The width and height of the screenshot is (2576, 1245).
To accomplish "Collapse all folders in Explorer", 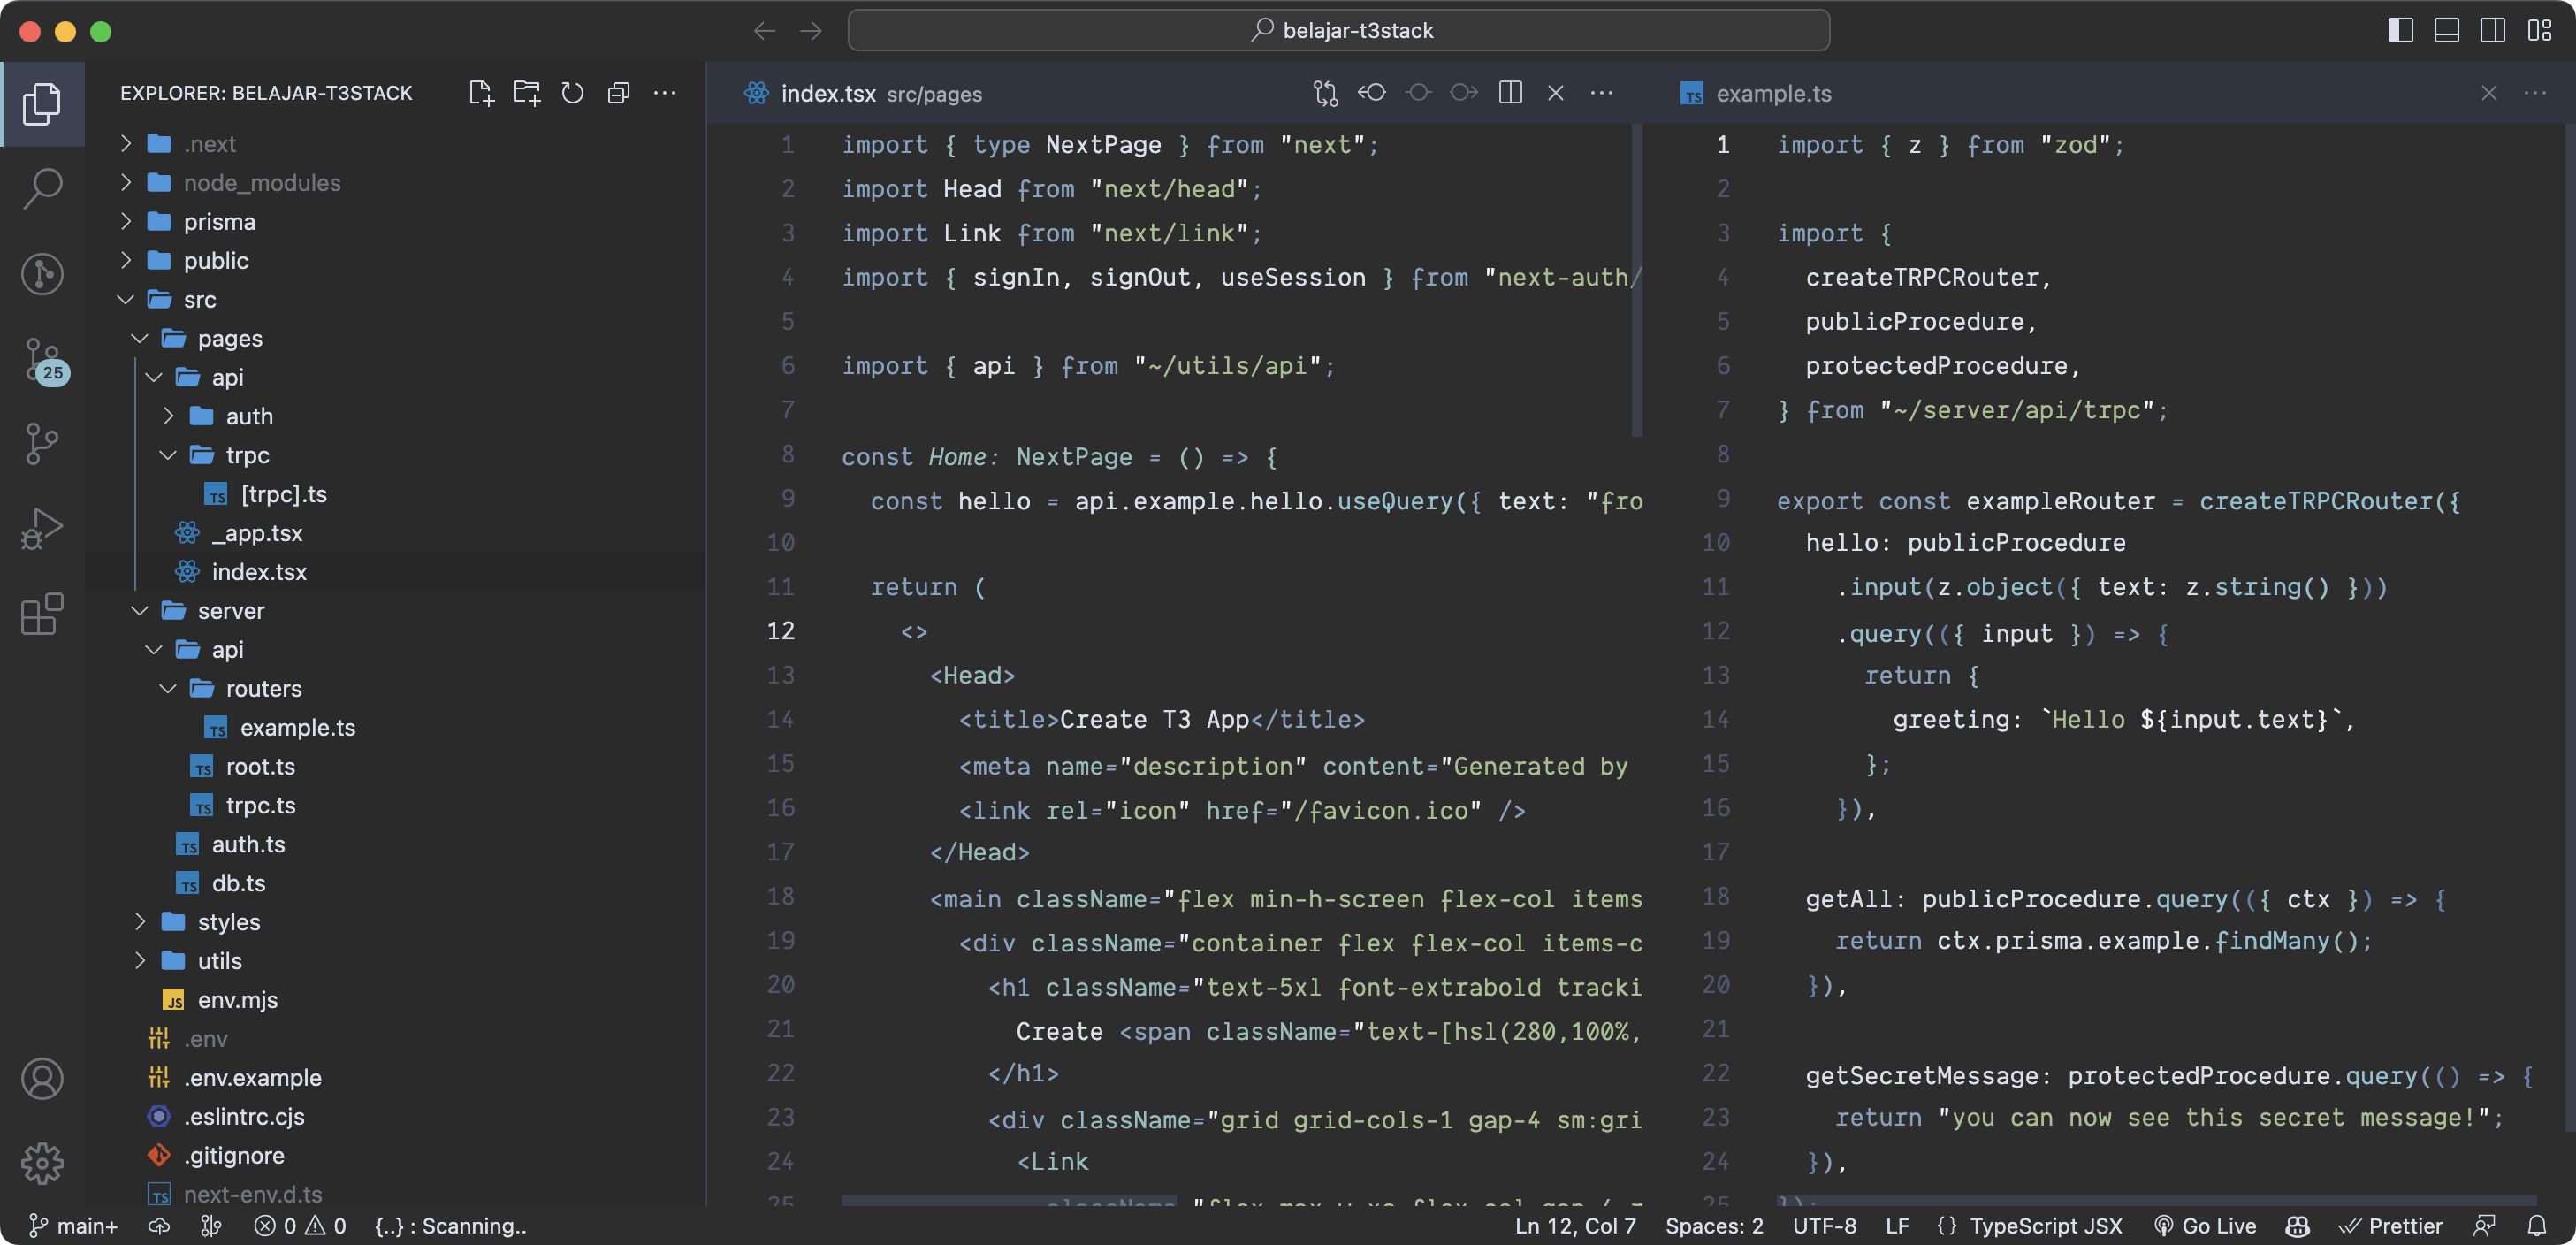I will (618, 93).
